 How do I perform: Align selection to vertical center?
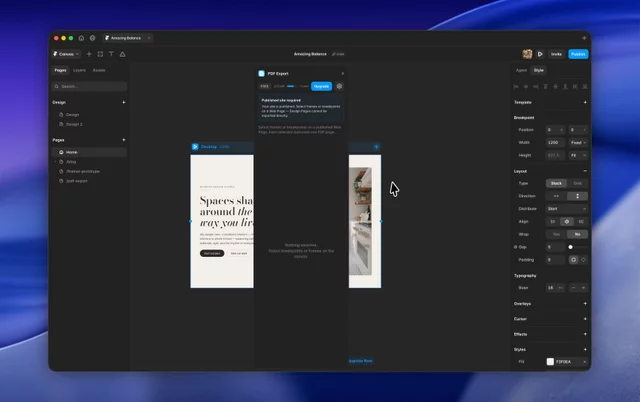coord(555,87)
